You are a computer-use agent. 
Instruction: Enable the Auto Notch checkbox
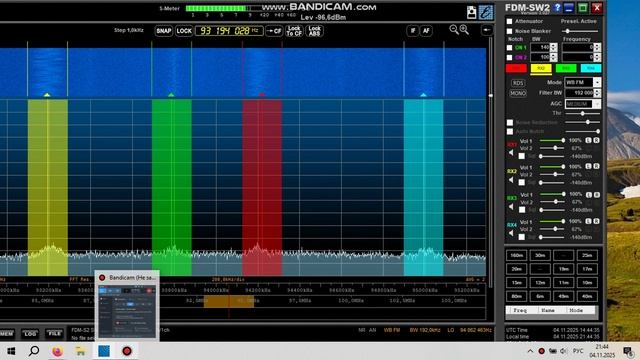(510, 131)
